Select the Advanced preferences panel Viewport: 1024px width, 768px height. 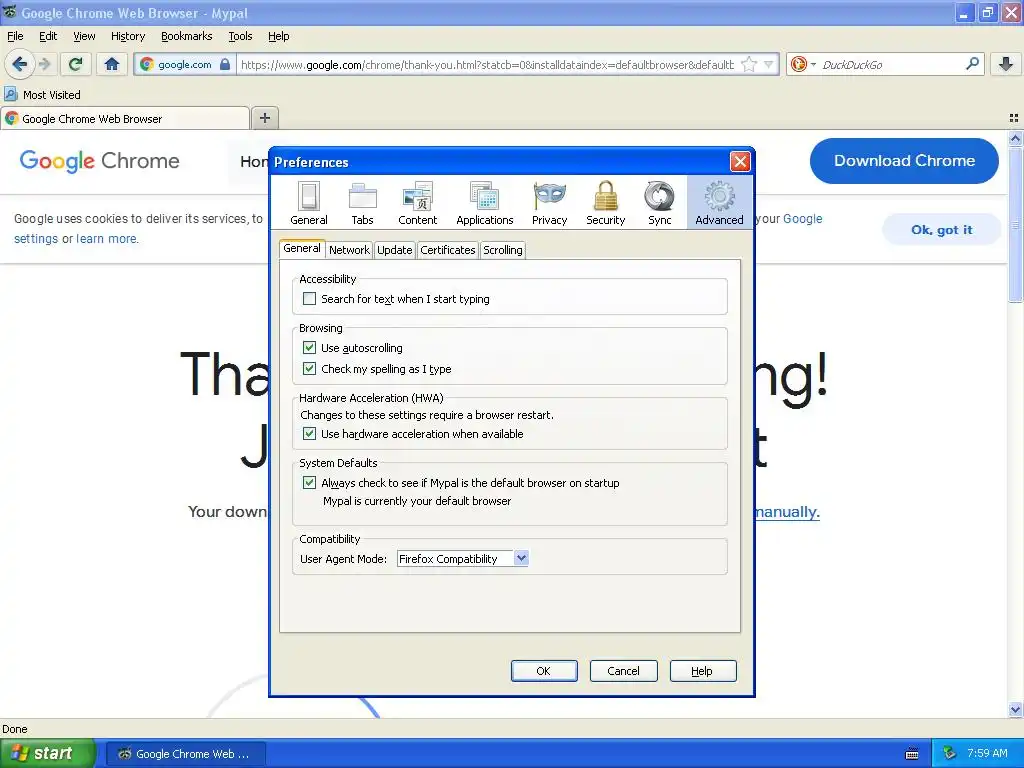tap(719, 202)
